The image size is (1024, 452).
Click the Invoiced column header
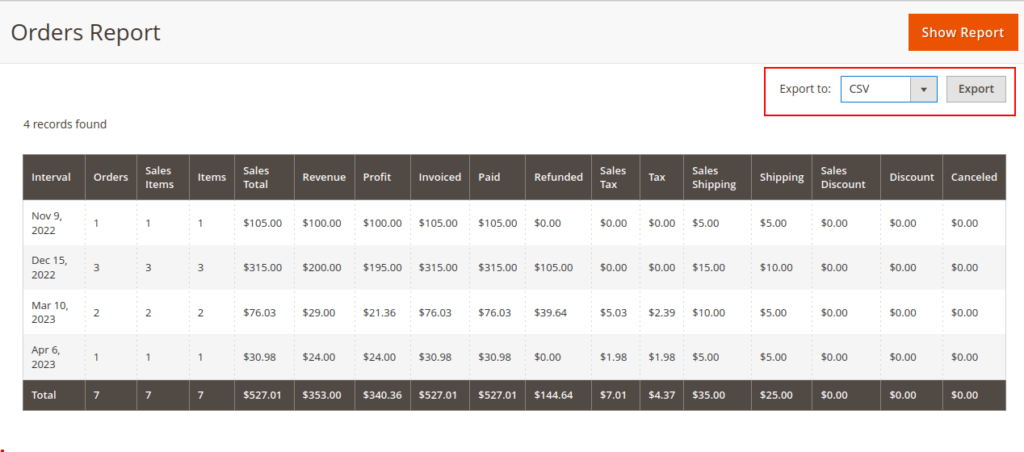440,177
